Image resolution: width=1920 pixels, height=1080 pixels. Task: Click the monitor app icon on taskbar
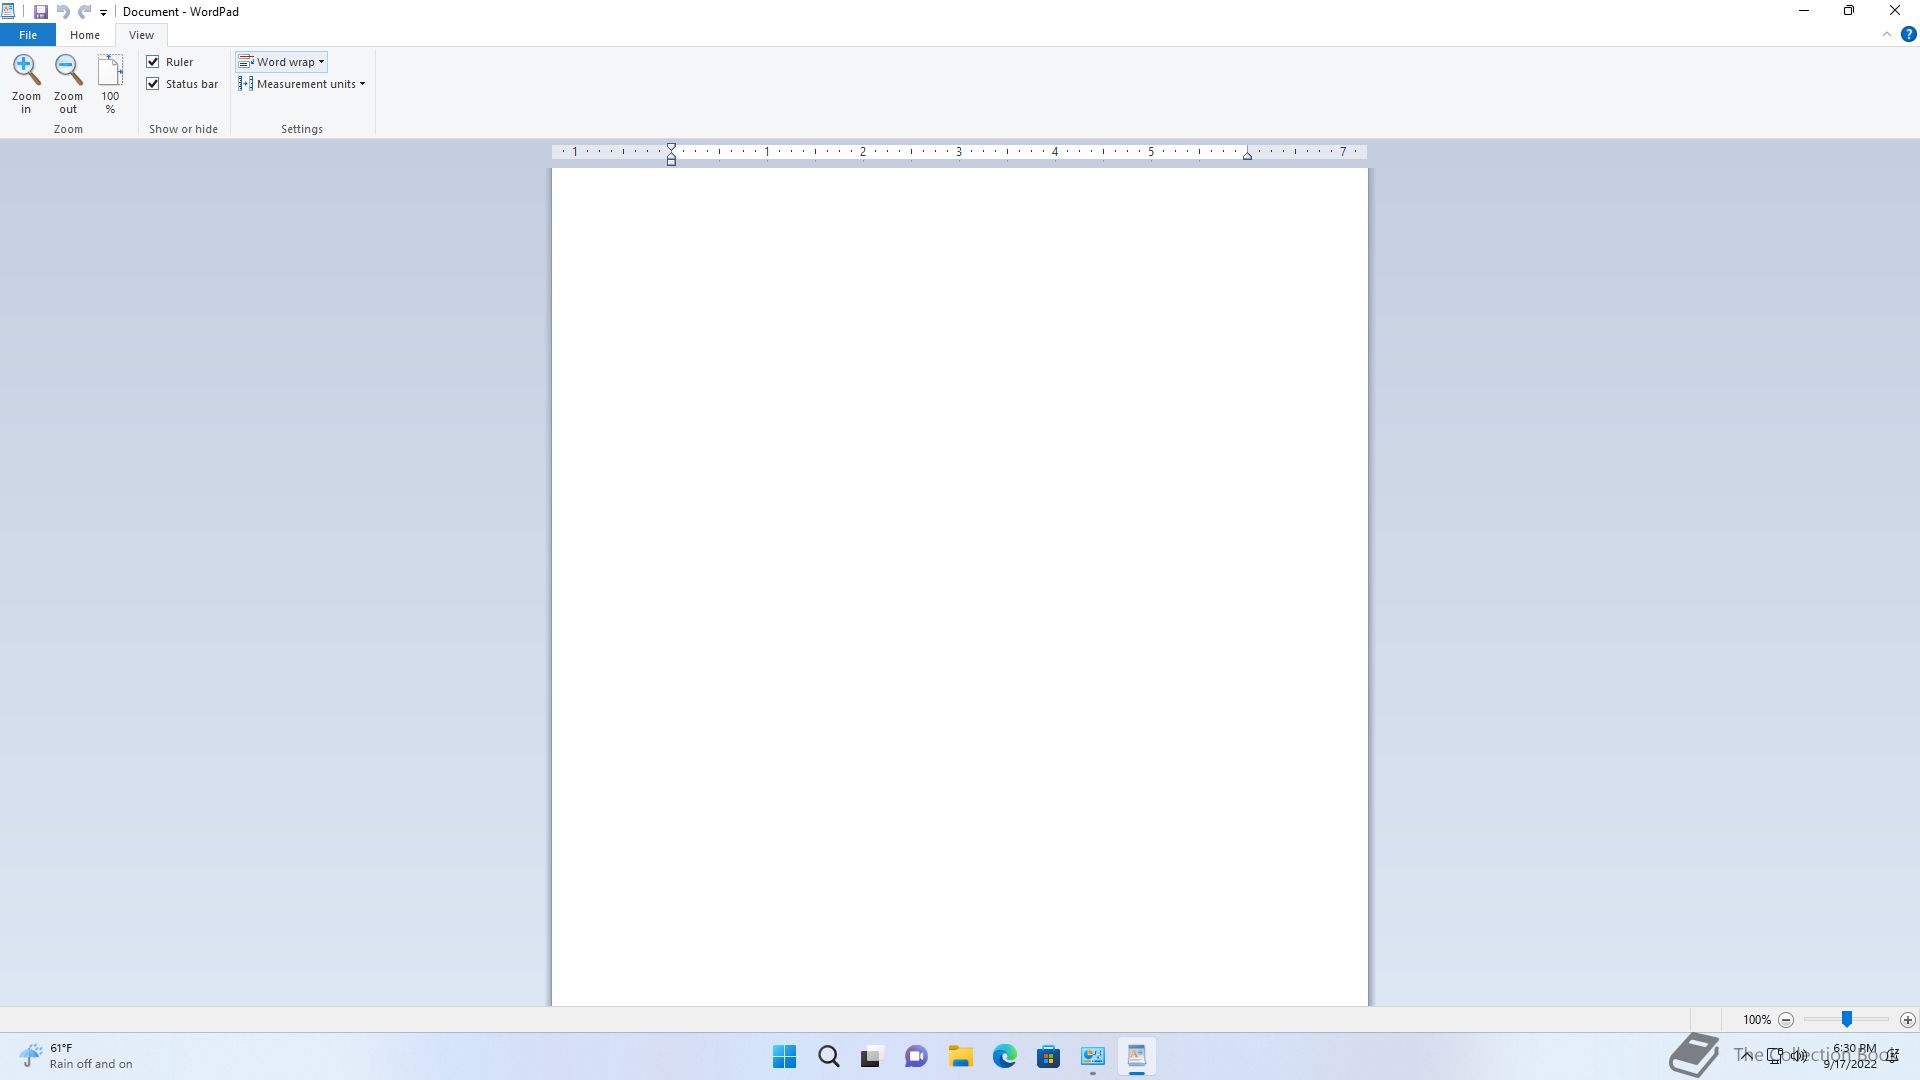click(x=1093, y=1057)
